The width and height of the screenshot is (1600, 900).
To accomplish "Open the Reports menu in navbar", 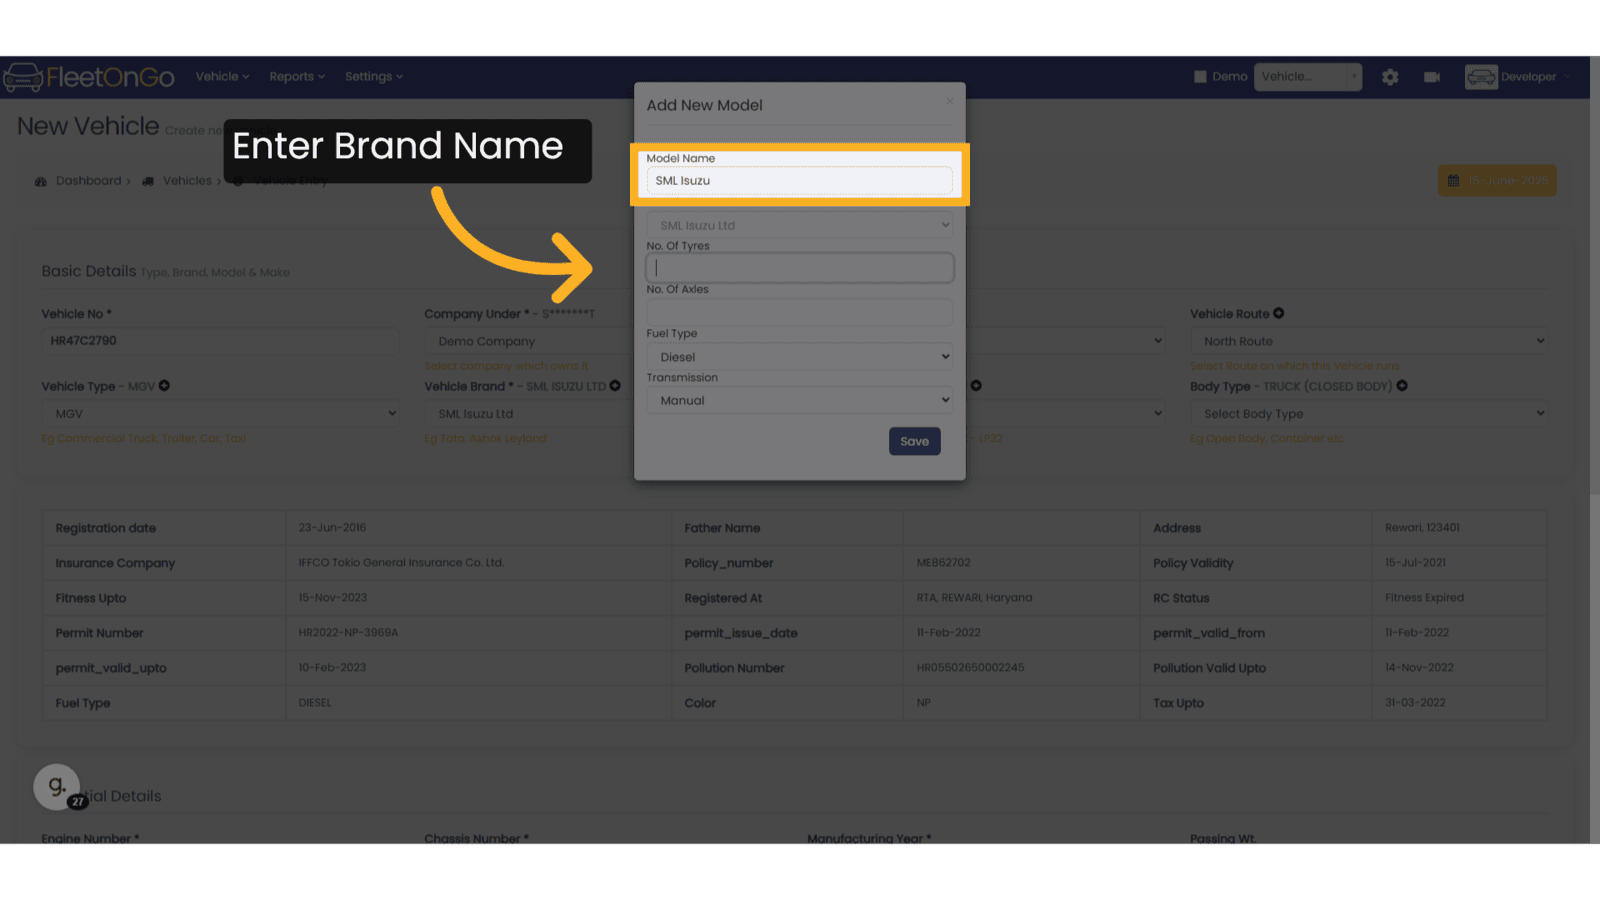I will pos(297,77).
